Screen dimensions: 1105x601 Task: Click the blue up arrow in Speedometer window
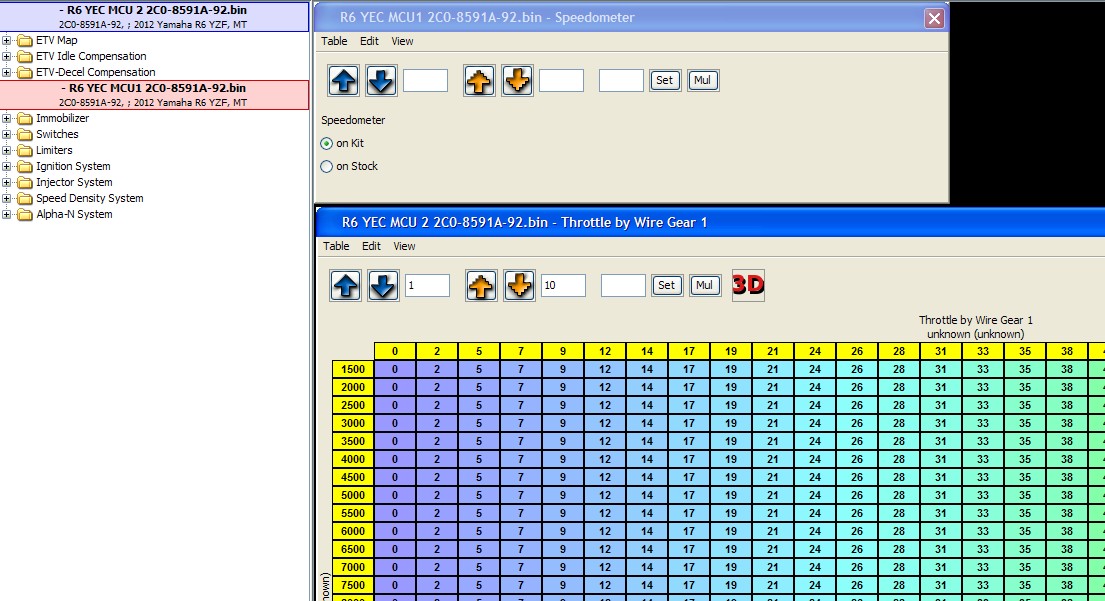point(344,81)
